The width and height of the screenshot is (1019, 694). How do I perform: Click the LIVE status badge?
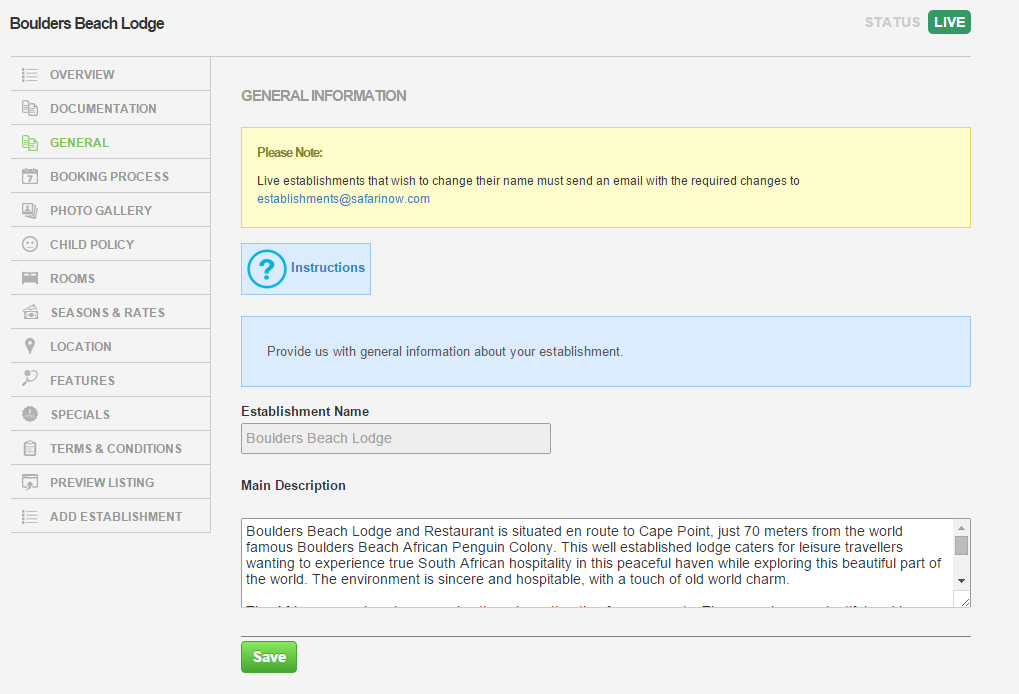[949, 22]
